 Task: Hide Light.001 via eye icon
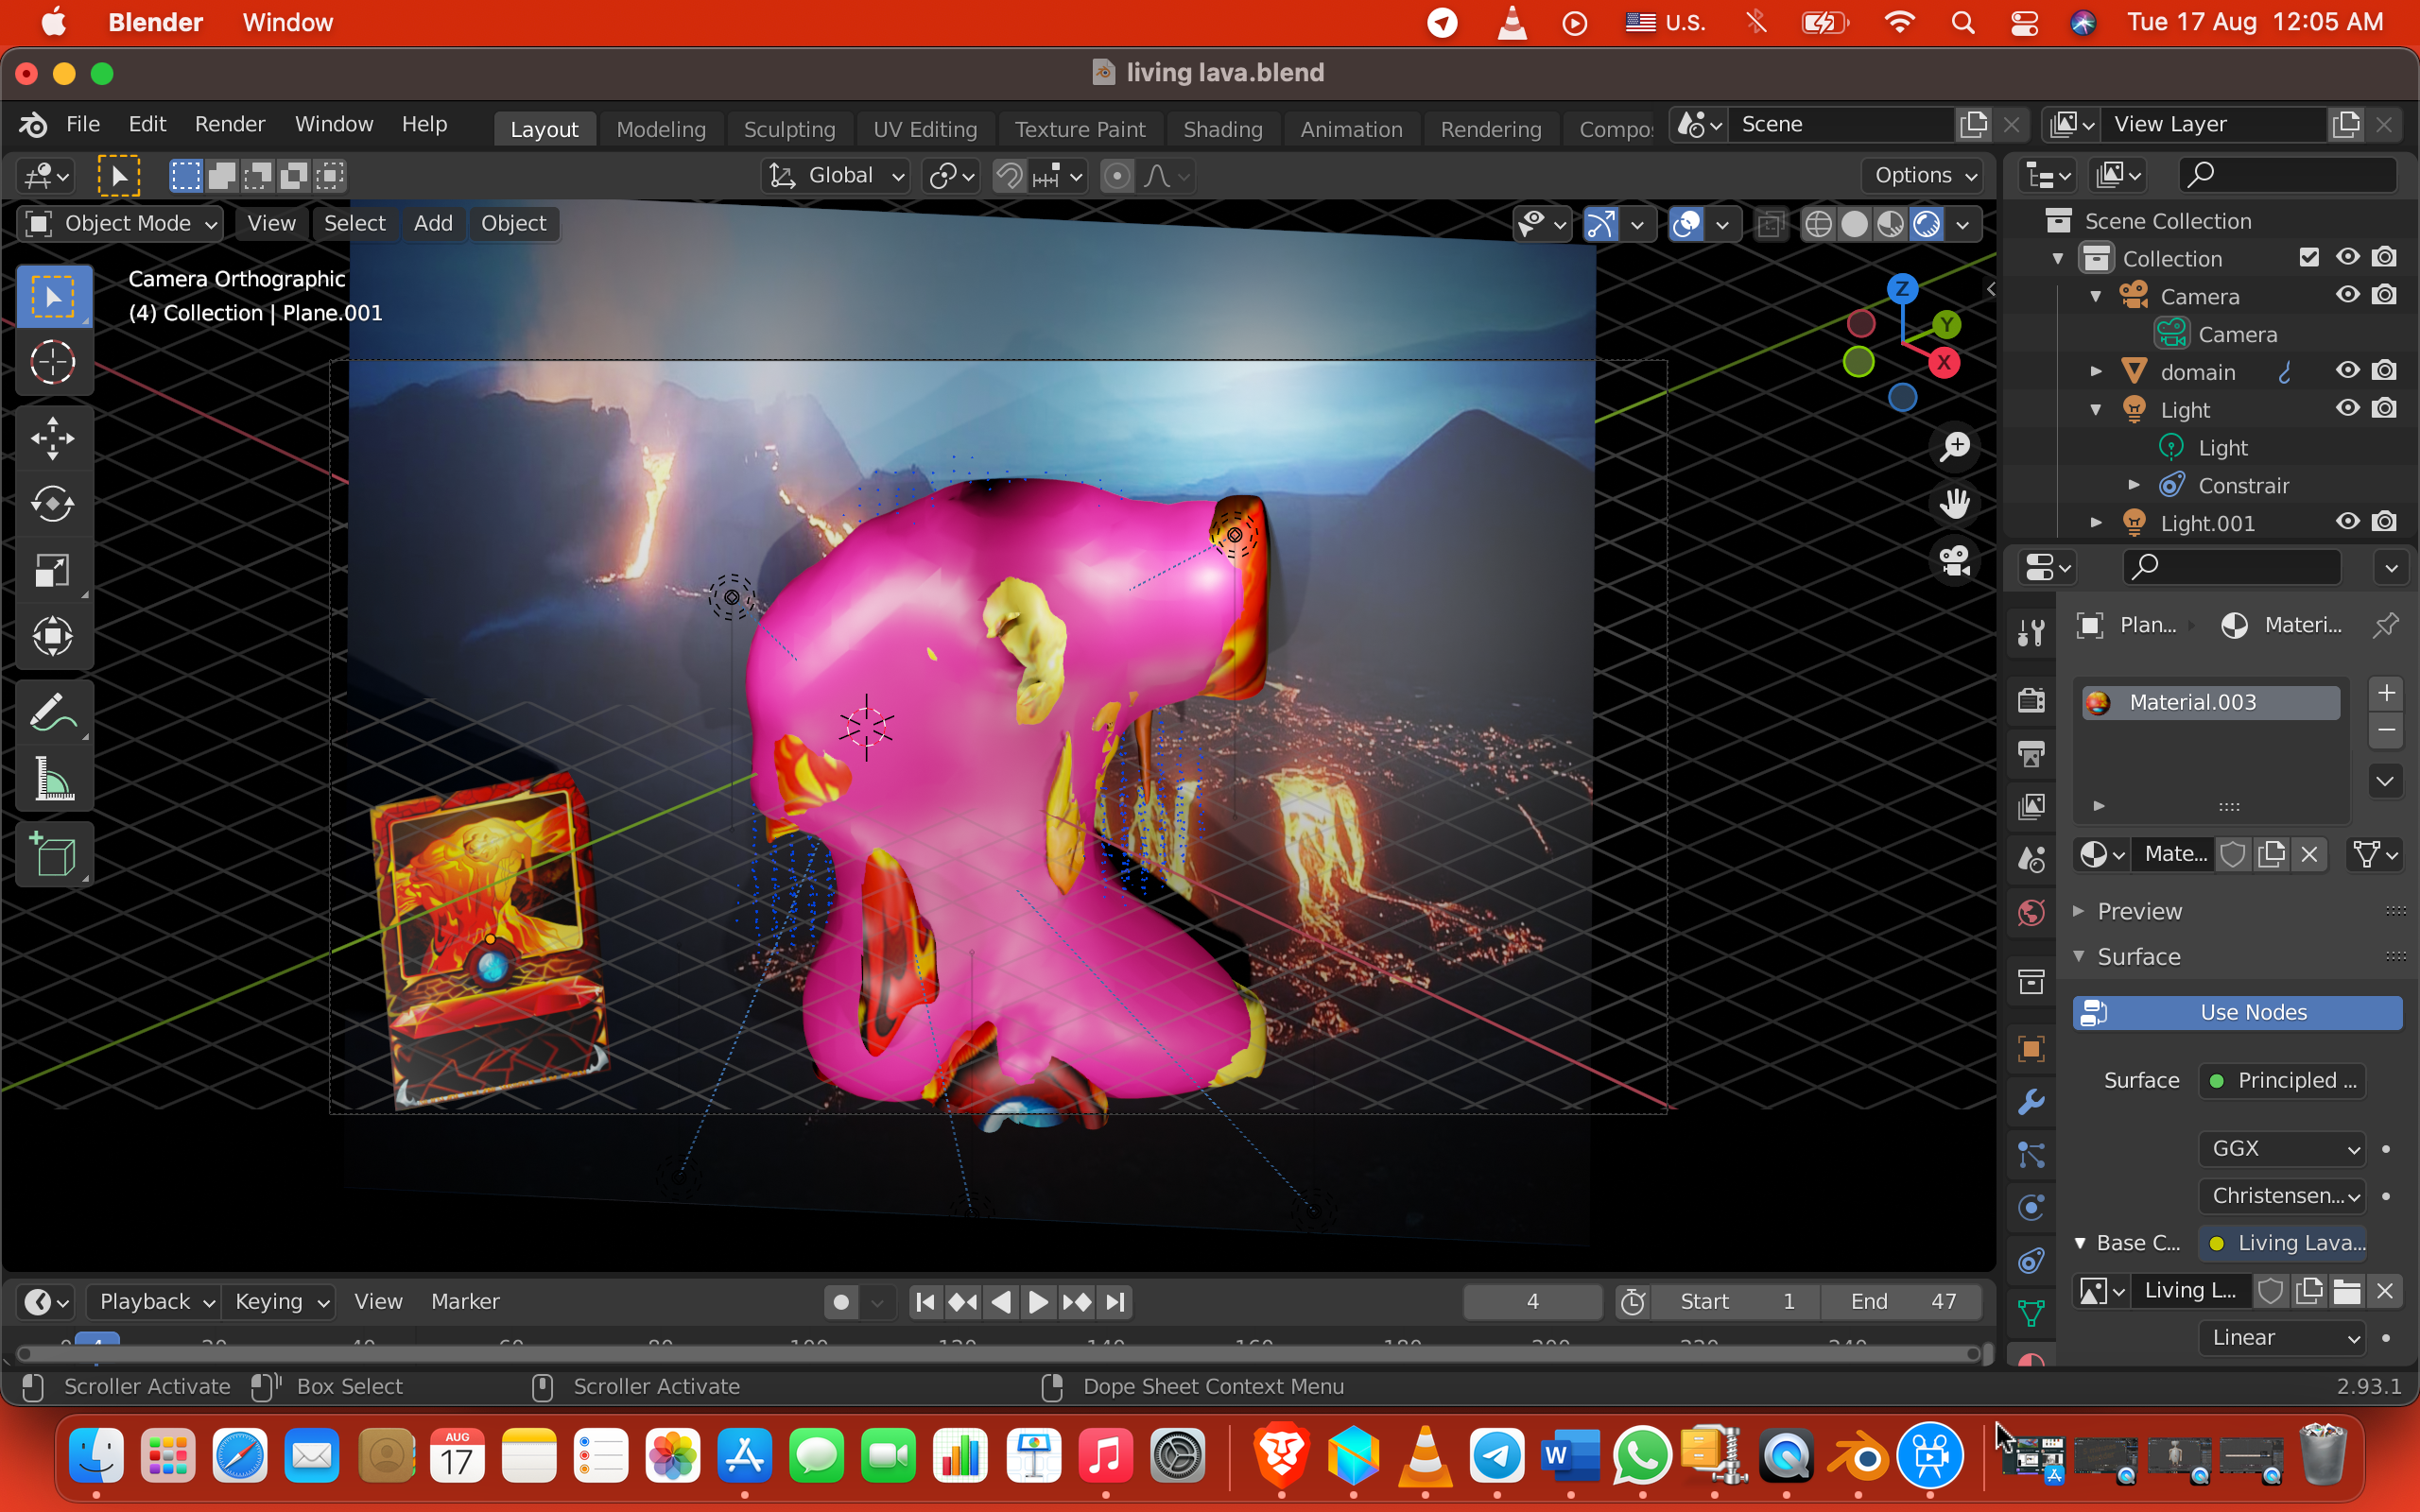click(x=2347, y=522)
